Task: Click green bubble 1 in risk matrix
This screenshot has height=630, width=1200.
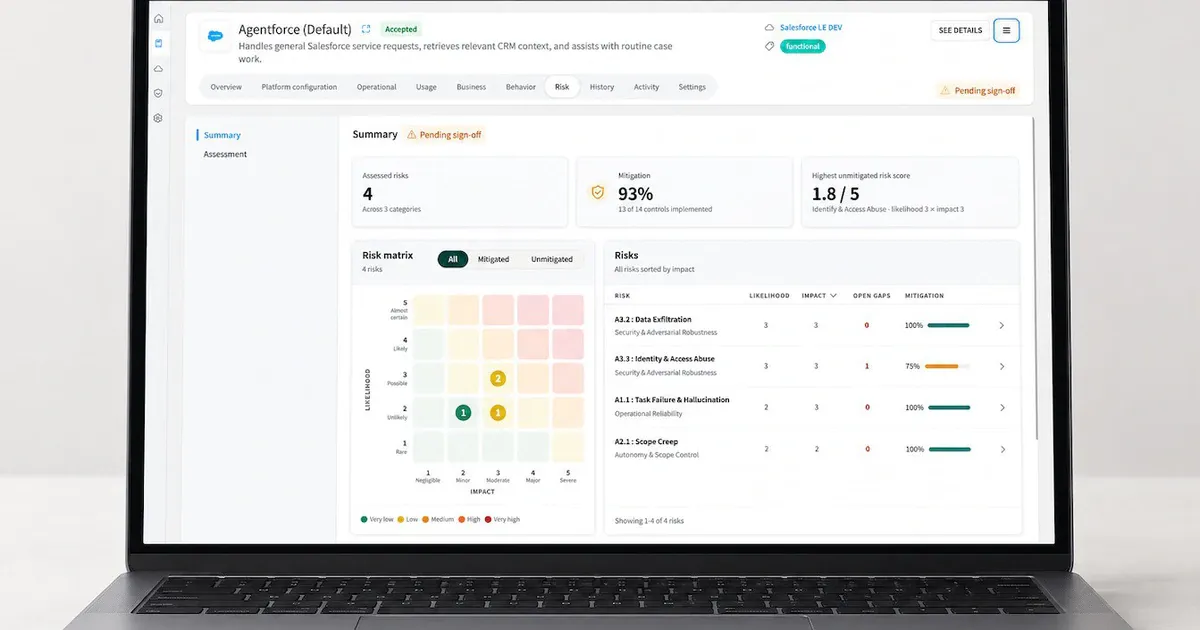Action: pyautogui.click(x=463, y=412)
